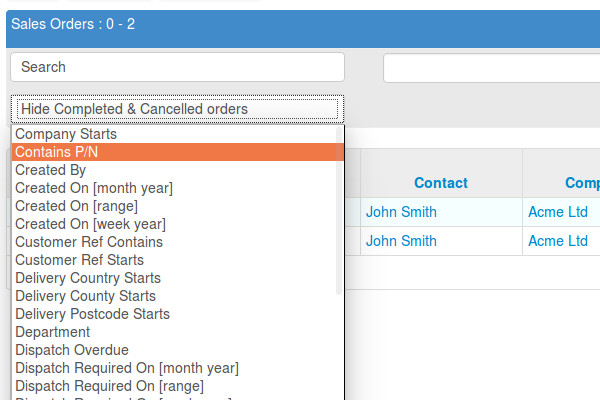This screenshot has width=600, height=400.
Task: Select the Created On [week year] option
Action: [x=90, y=224]
